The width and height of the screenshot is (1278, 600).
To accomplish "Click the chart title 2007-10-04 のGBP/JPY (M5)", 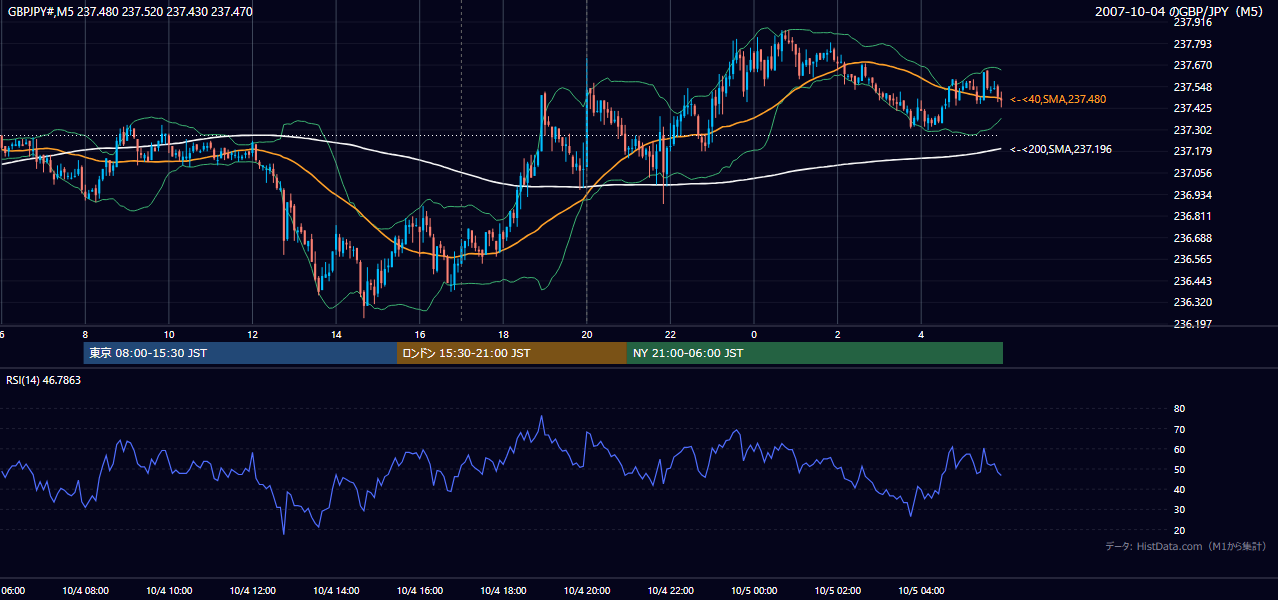I will 1178,11.
